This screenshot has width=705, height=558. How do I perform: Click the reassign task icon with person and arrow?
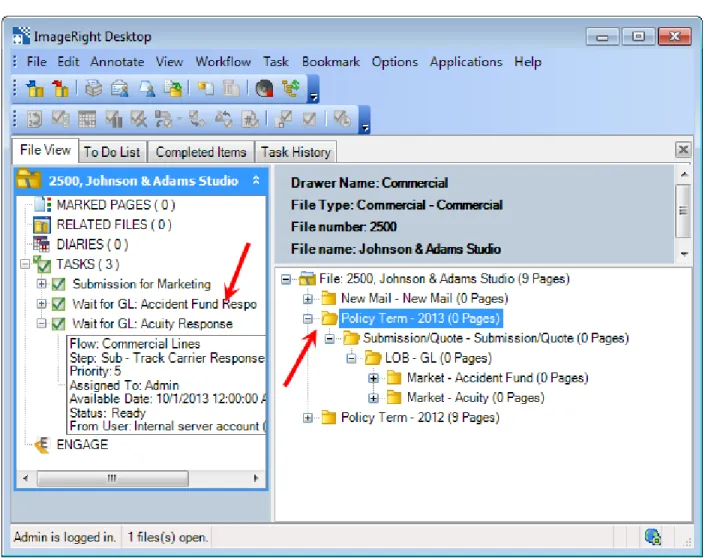(223, 120)
